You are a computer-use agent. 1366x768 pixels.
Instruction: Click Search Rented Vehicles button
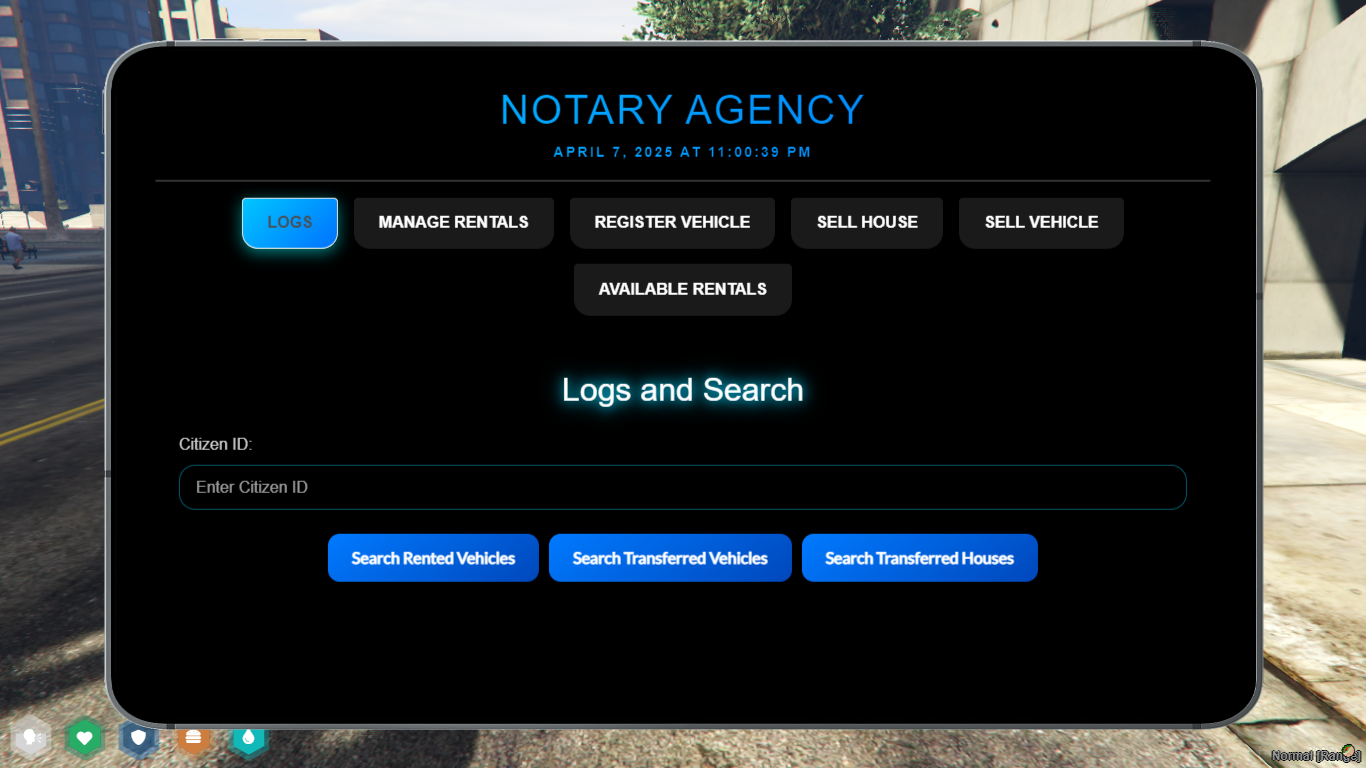(x=433, y=558)
